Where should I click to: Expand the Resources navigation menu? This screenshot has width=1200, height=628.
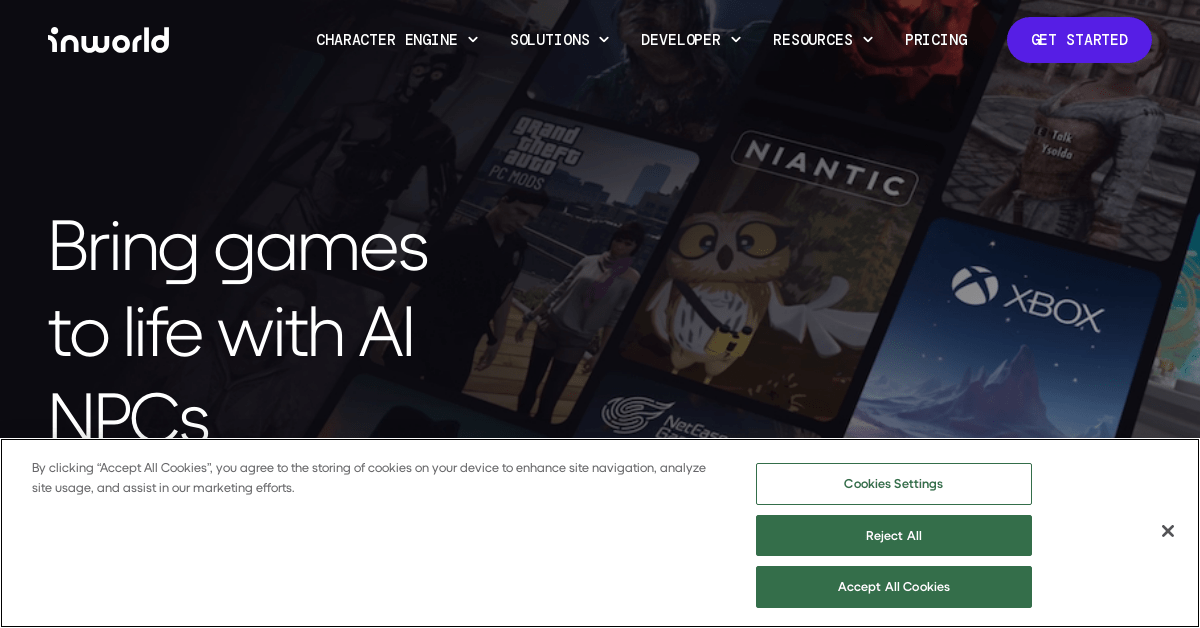pos(823,40)
